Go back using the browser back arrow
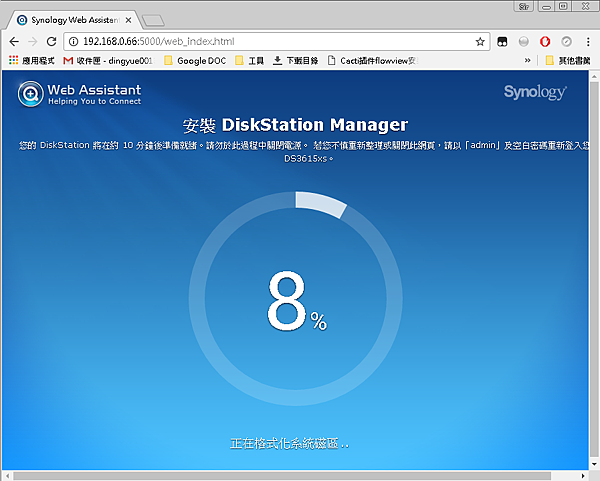The width and height of the screenshot is (600, 481). click(x=14, y=41)
